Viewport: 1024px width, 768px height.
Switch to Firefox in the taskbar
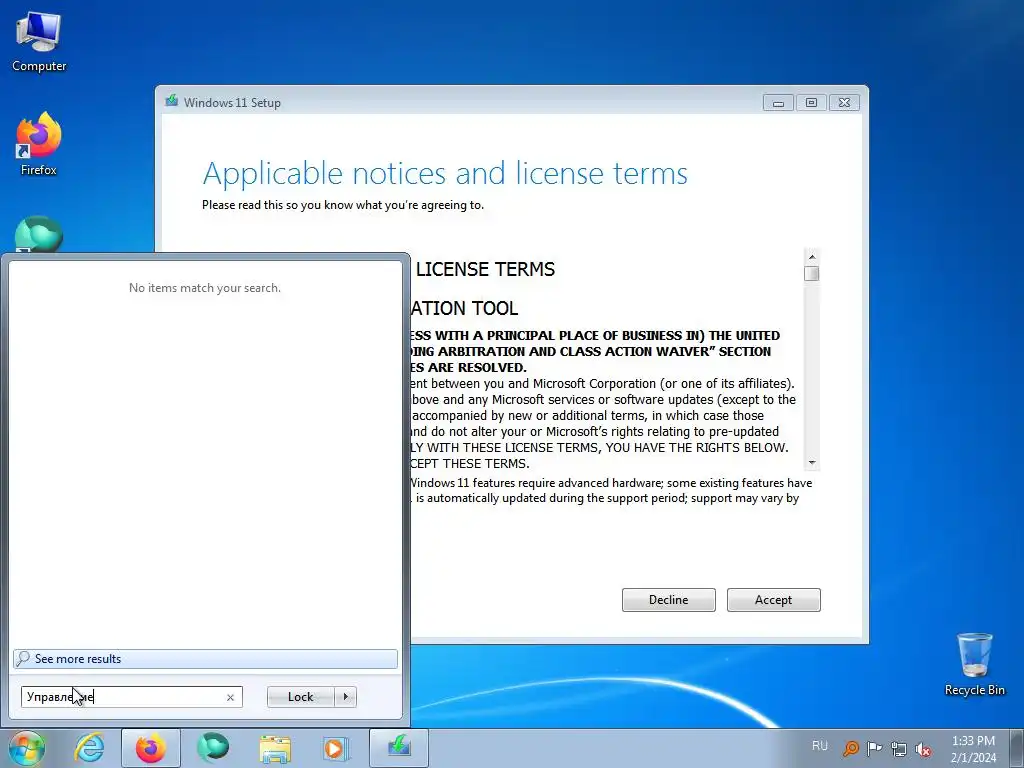(x=151, y=748)
